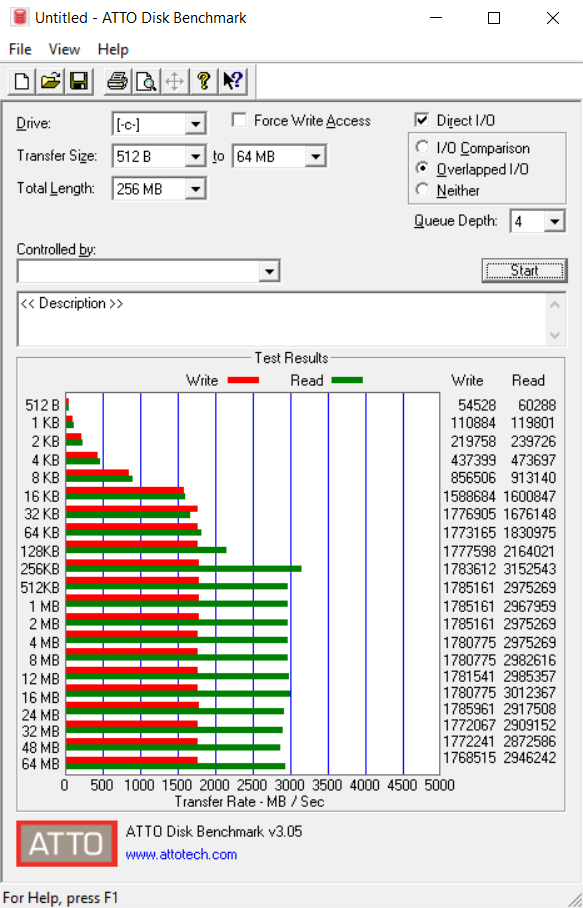Click description scrollbar down arrow

[x=555, y=335]
